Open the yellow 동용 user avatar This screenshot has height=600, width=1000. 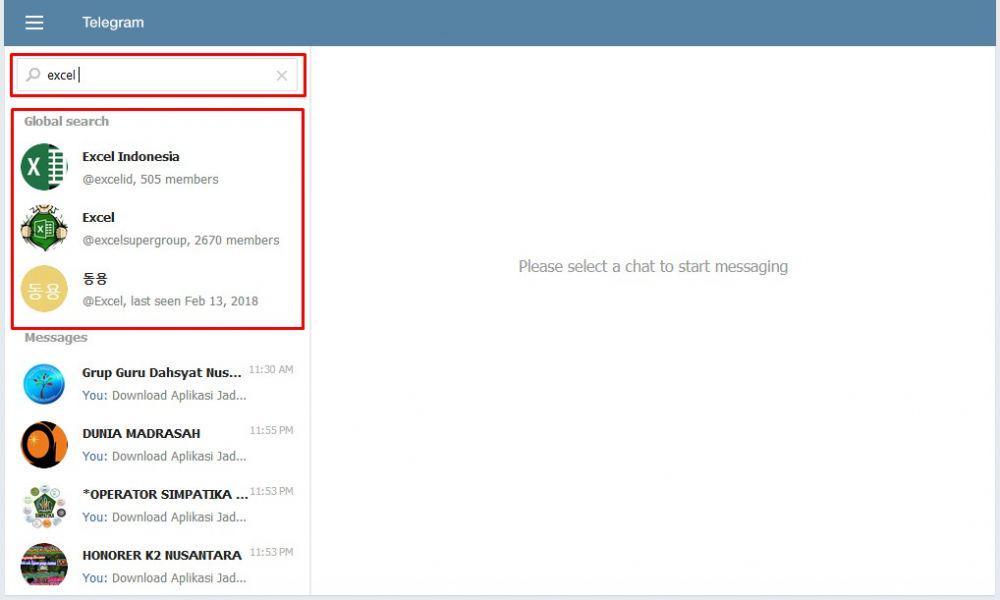pyautogui.click(x=44, y=289)
